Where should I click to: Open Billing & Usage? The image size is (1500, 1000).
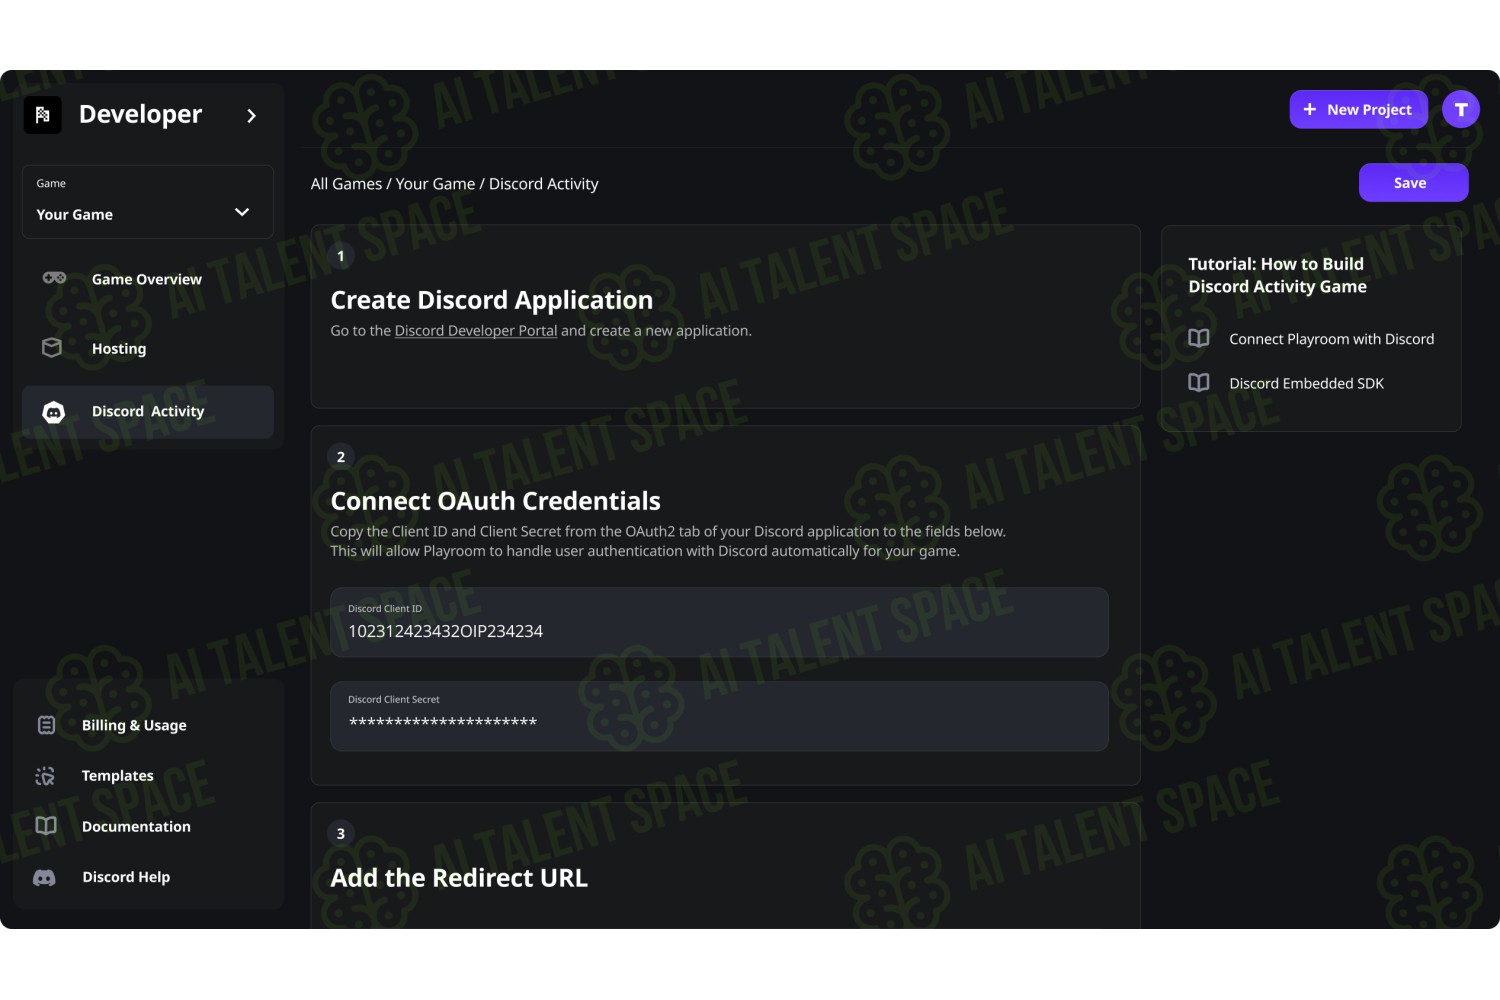click(134, 726)
